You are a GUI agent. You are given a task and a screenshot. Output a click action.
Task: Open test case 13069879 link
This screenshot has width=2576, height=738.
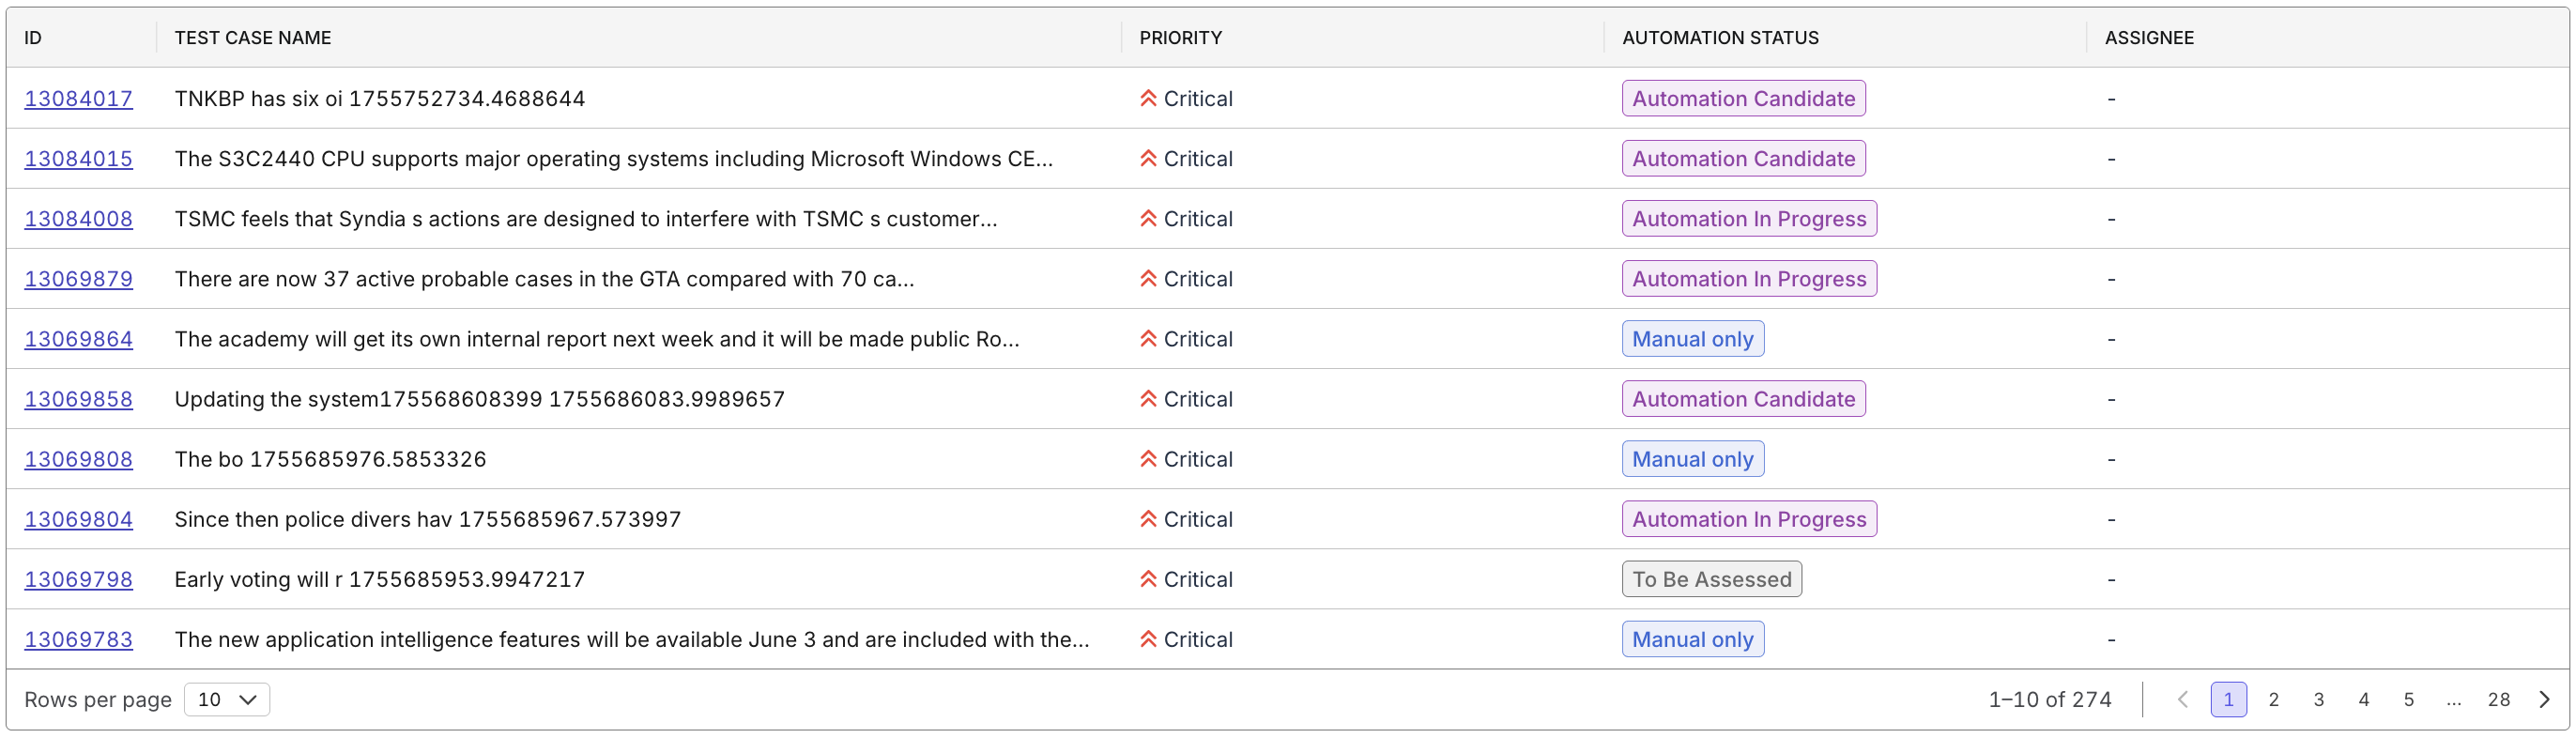click(78, 279)
